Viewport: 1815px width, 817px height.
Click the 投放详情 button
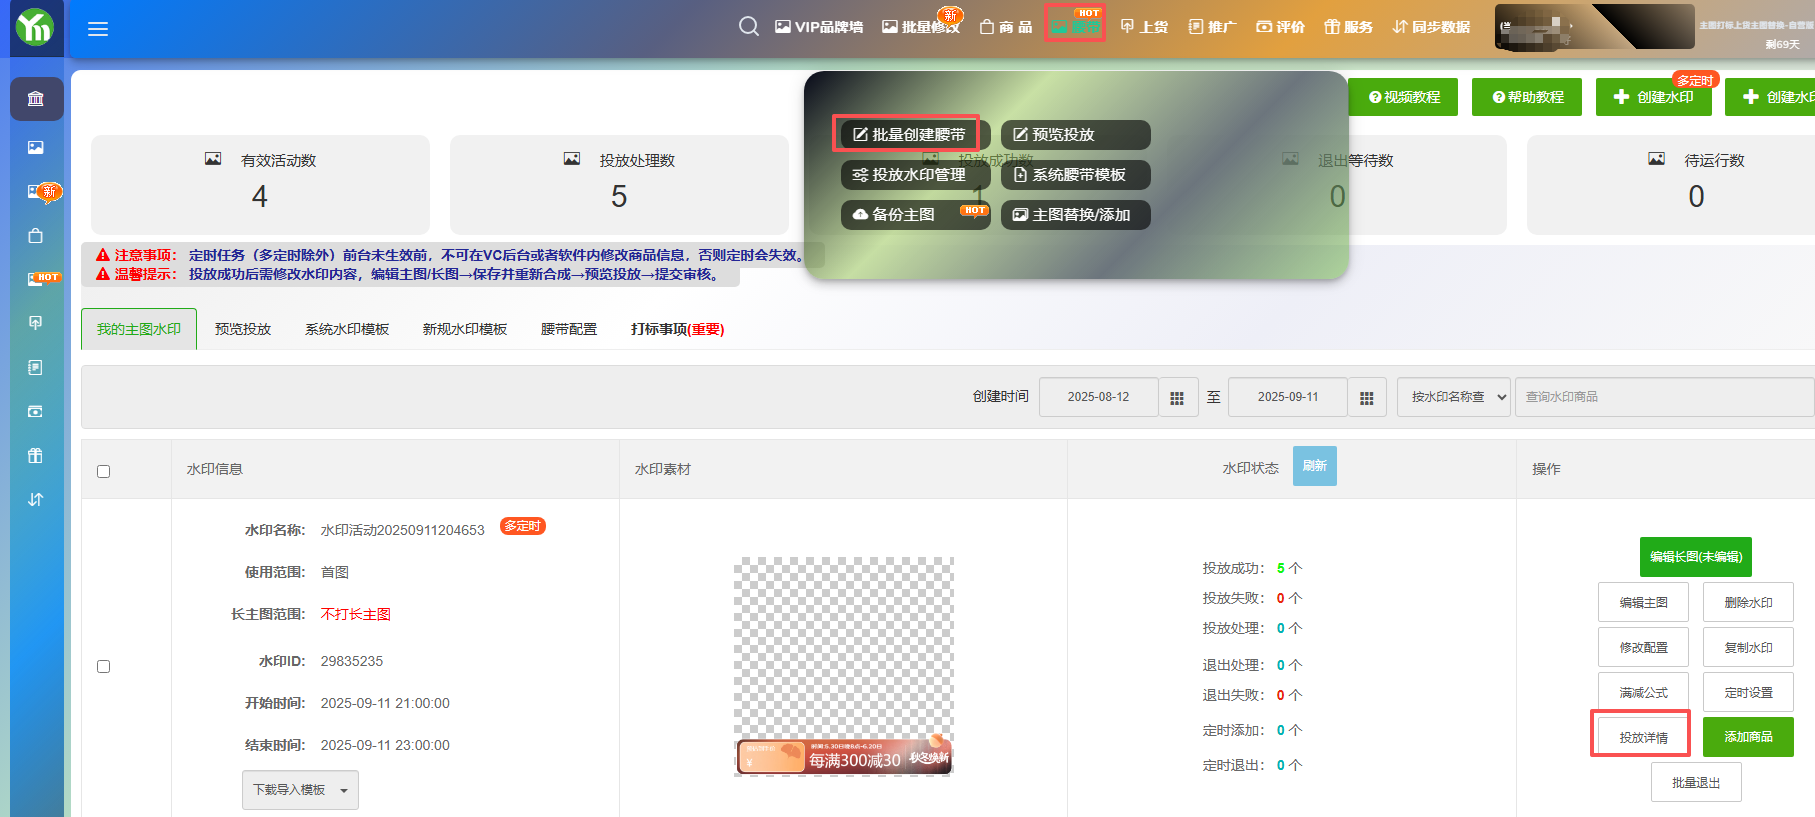click(1643, 737)
